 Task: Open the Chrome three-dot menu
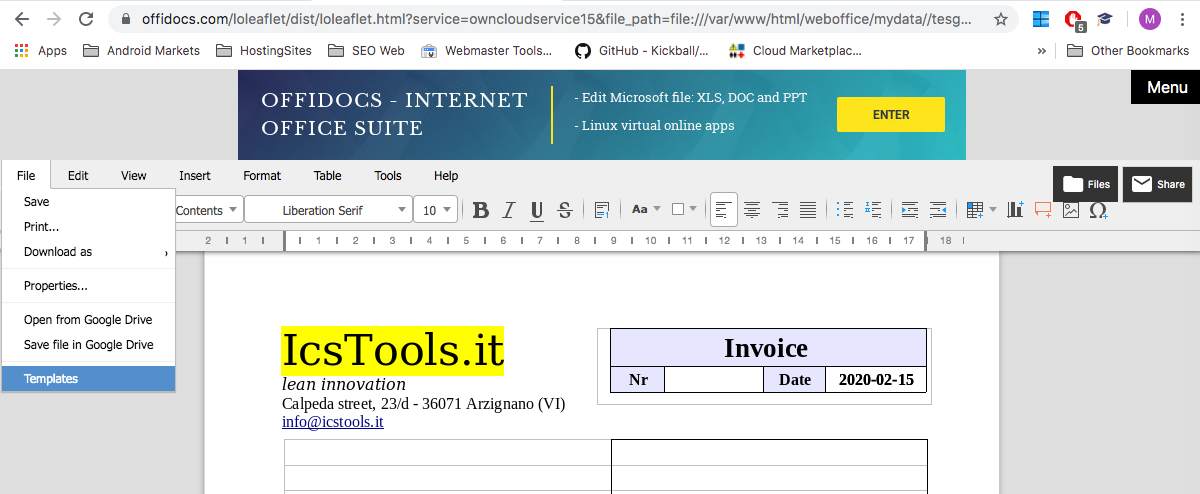tap(1182, 19)
